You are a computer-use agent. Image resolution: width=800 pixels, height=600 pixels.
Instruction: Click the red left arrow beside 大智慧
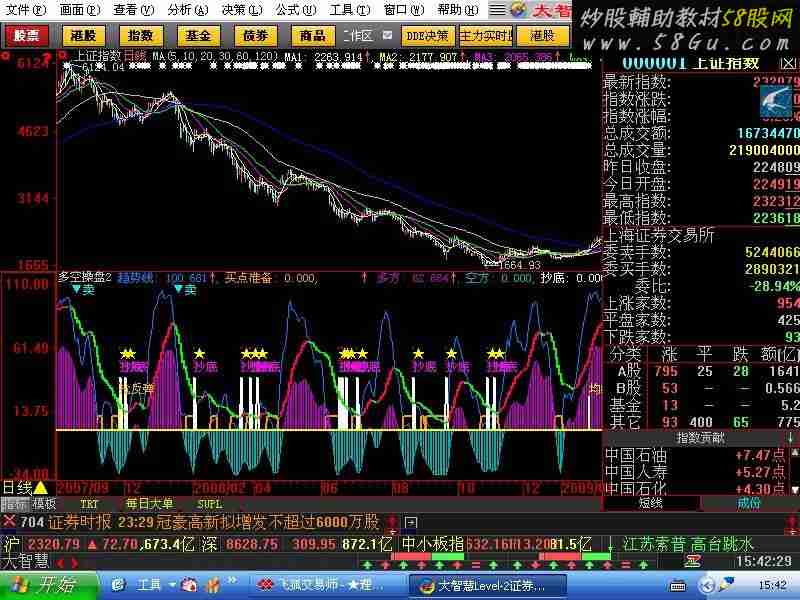(60, 563)
